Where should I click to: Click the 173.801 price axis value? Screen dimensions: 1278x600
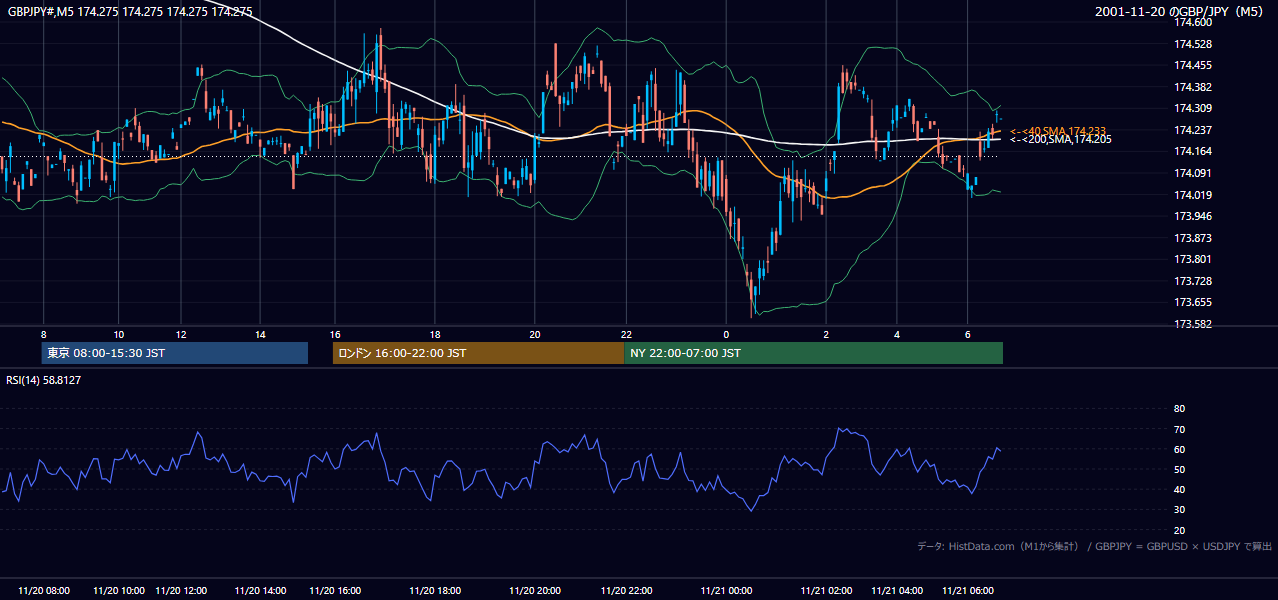click(1192, 260)
